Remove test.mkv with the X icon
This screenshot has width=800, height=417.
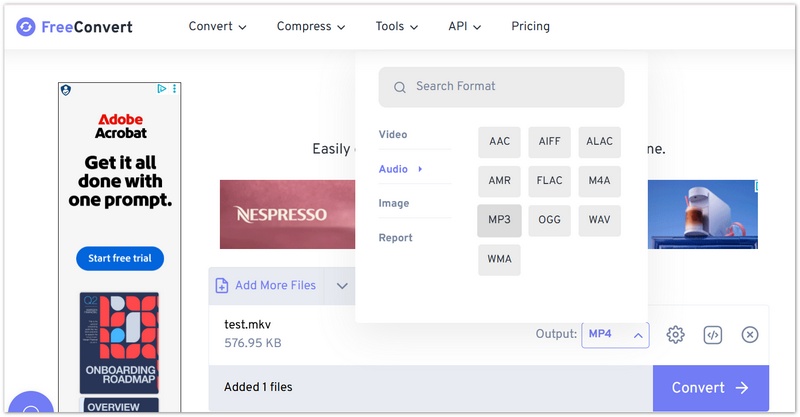749,335
